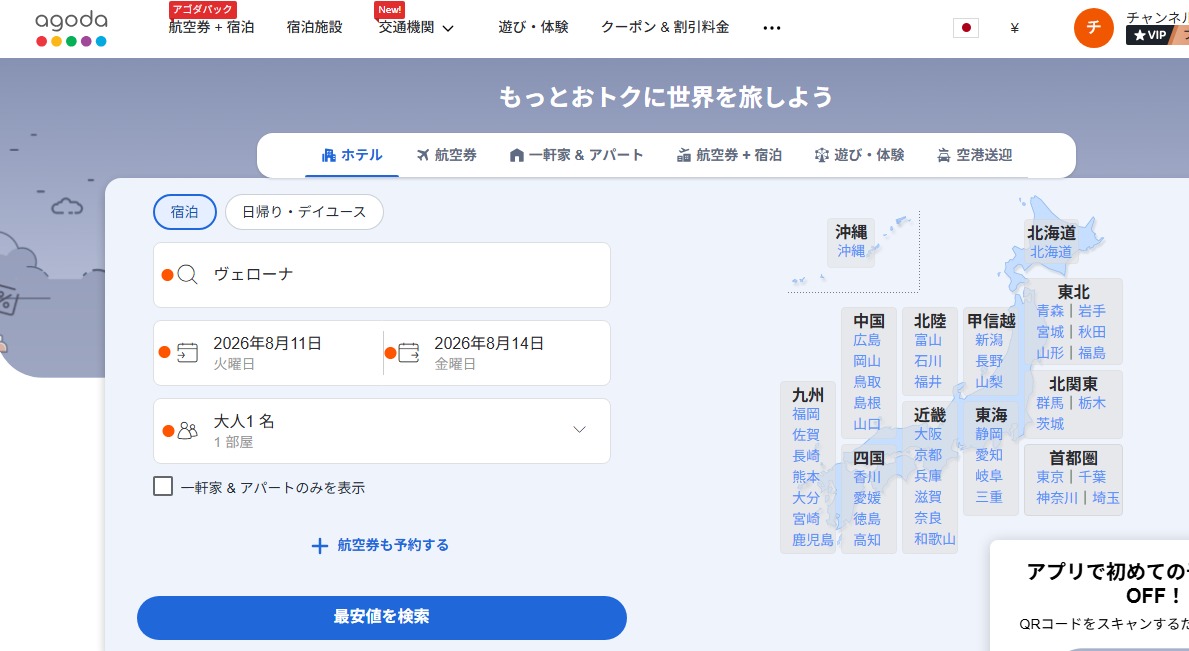This screenshot has width=1189, height=651.
Task: Select 大阪 in 近畿 region
Action: (x=927, y=434)
